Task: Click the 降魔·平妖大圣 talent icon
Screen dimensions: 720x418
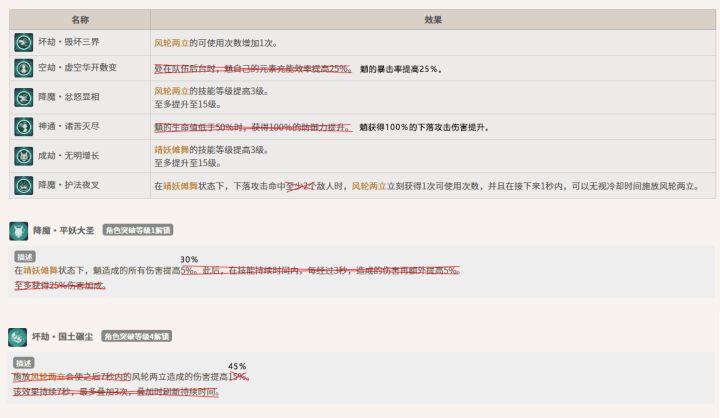Action: pyautogui.click(x=18, y=231)
